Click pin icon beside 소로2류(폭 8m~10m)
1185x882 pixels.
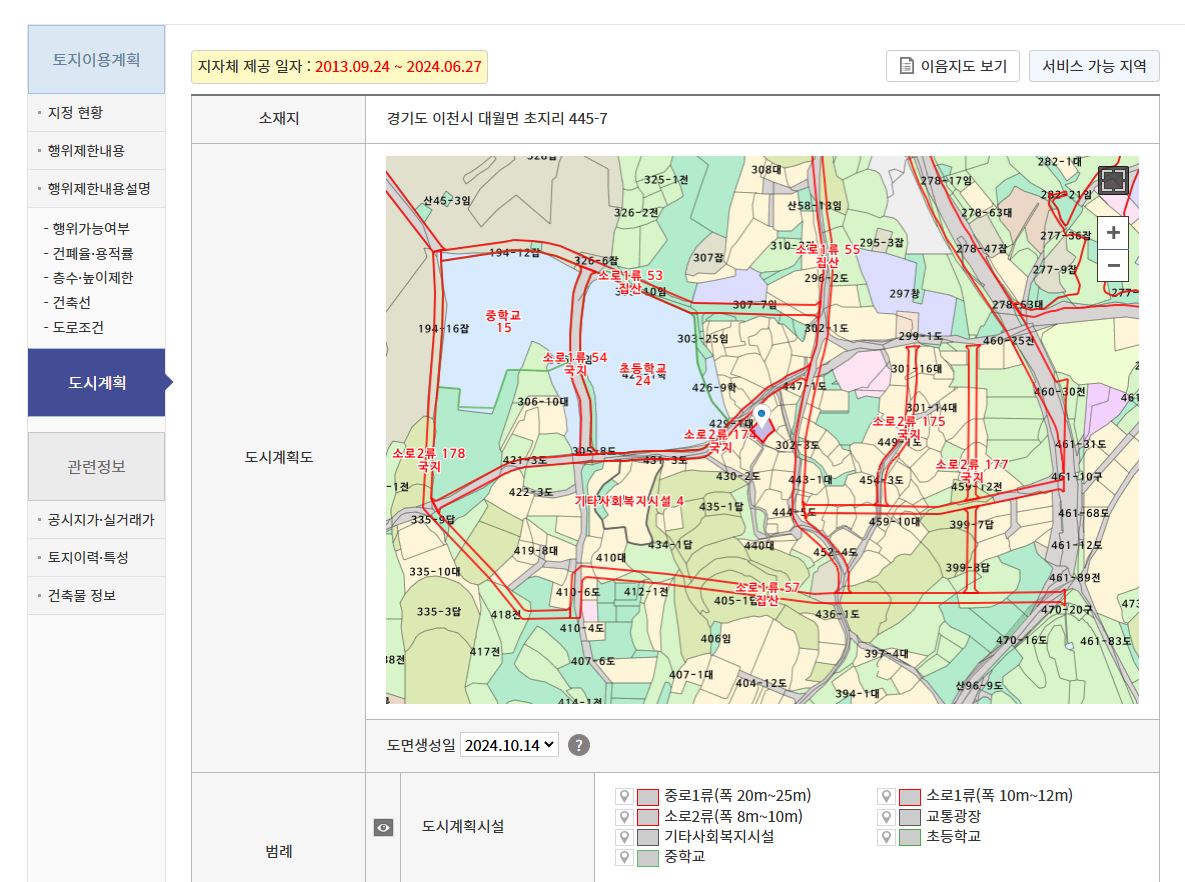pyautogui.click(x=624, y=816)
